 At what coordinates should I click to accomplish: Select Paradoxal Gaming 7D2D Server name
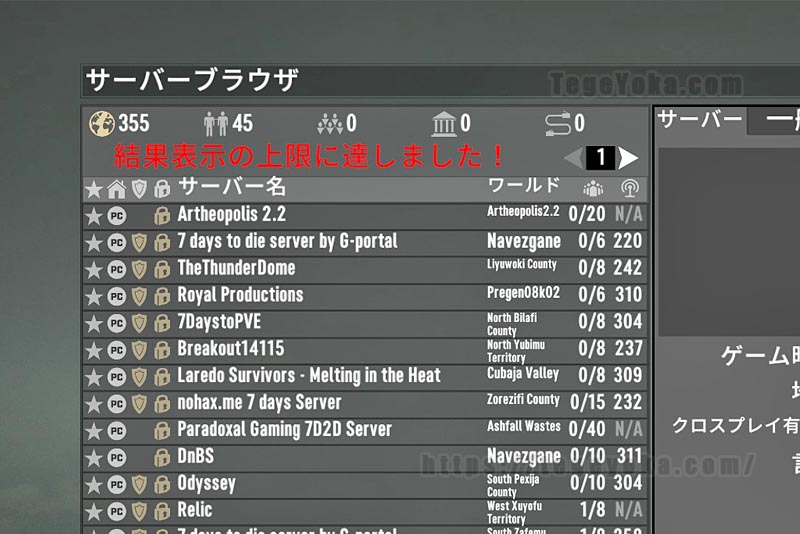(x=285, y=429)
